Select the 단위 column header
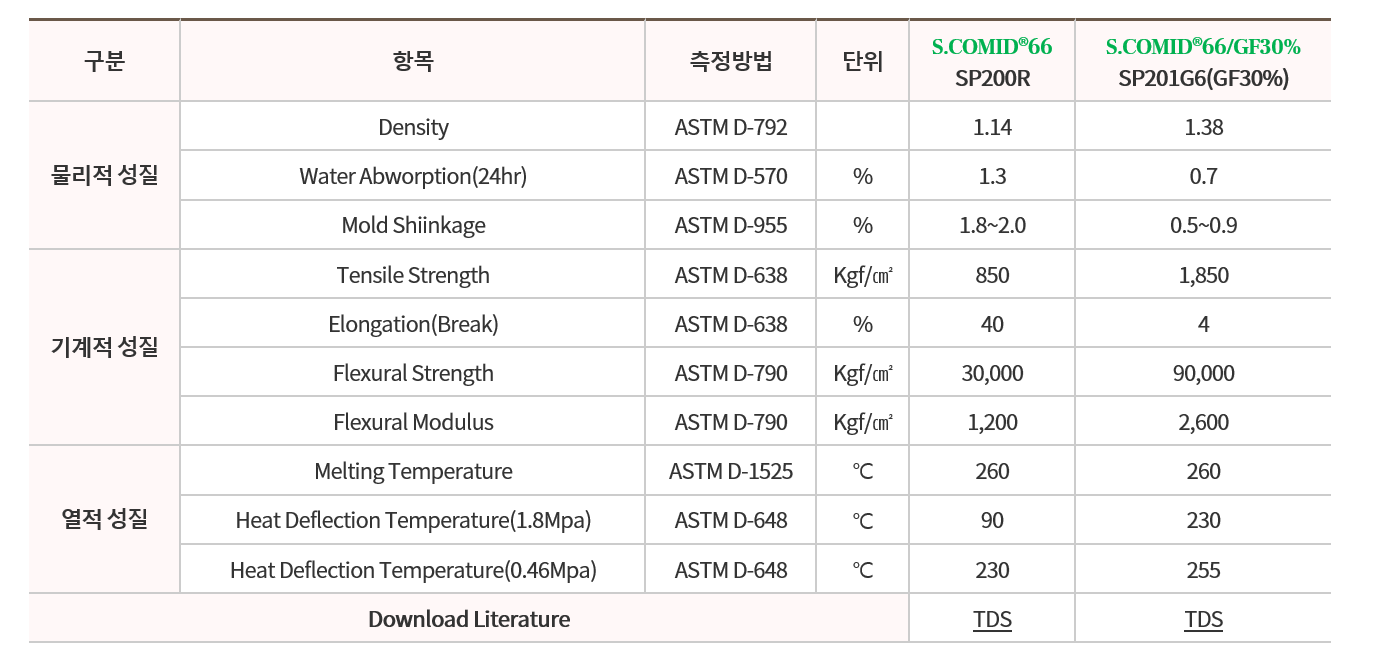 tap(863, 61)
